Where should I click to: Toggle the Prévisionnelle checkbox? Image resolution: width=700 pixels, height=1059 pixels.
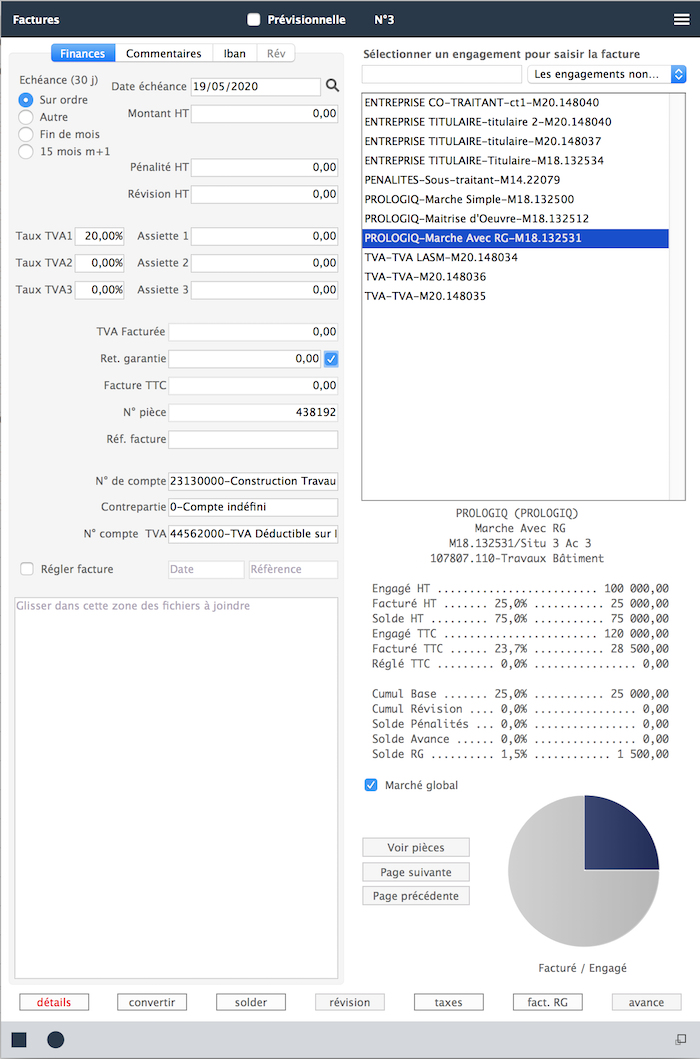click(253, 20)
